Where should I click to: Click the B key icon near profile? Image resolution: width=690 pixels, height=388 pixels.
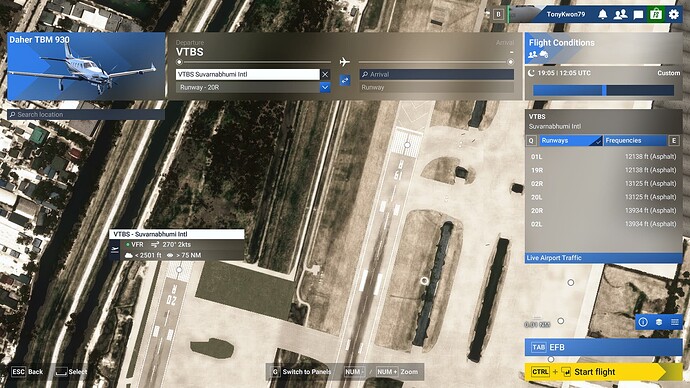tap(498, 14)
